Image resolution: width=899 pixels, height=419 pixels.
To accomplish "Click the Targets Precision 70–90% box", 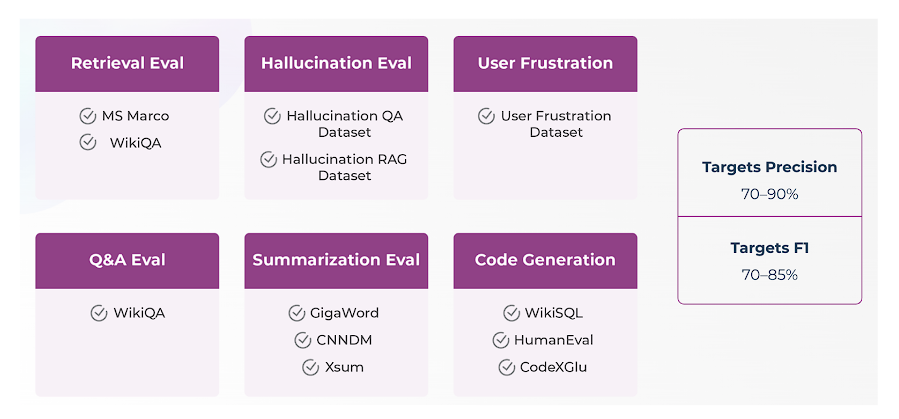I will click(x=769, y=173).
